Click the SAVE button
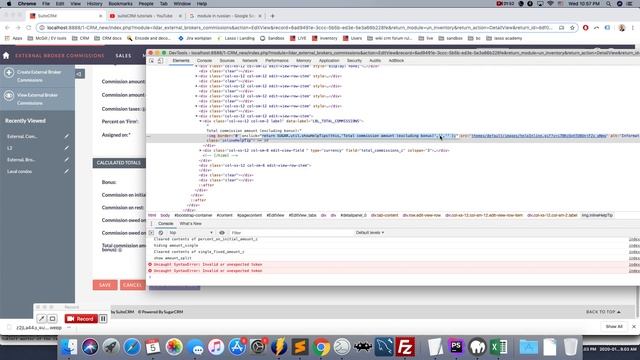 (105, 285)
